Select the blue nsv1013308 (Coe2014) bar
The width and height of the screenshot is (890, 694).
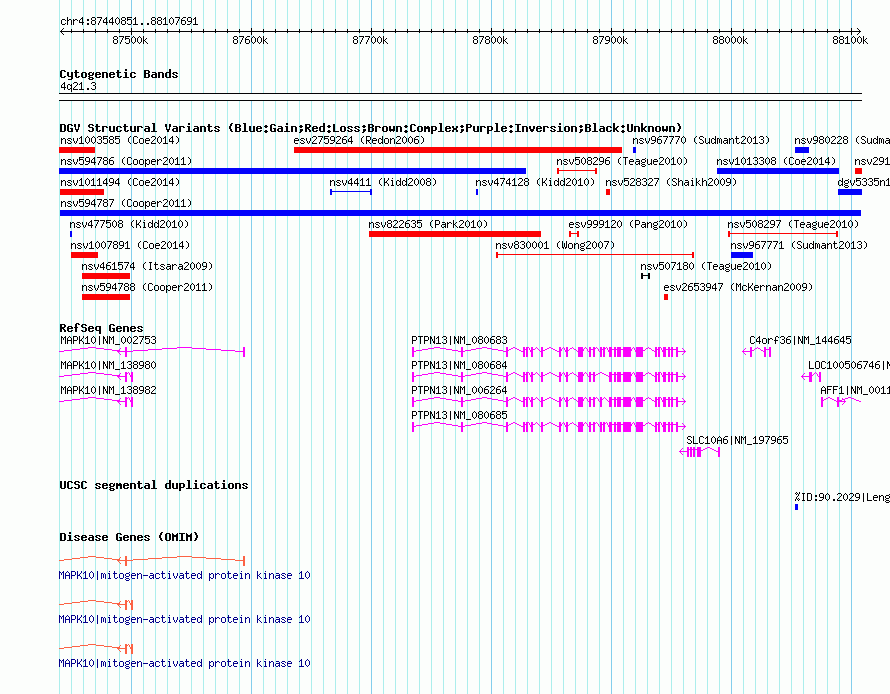(778, 171)
